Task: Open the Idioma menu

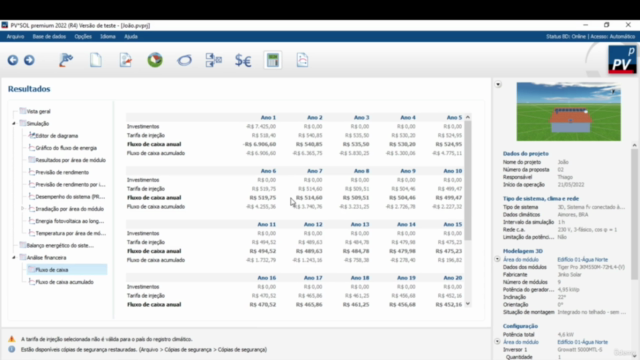Action: point(108,37)
